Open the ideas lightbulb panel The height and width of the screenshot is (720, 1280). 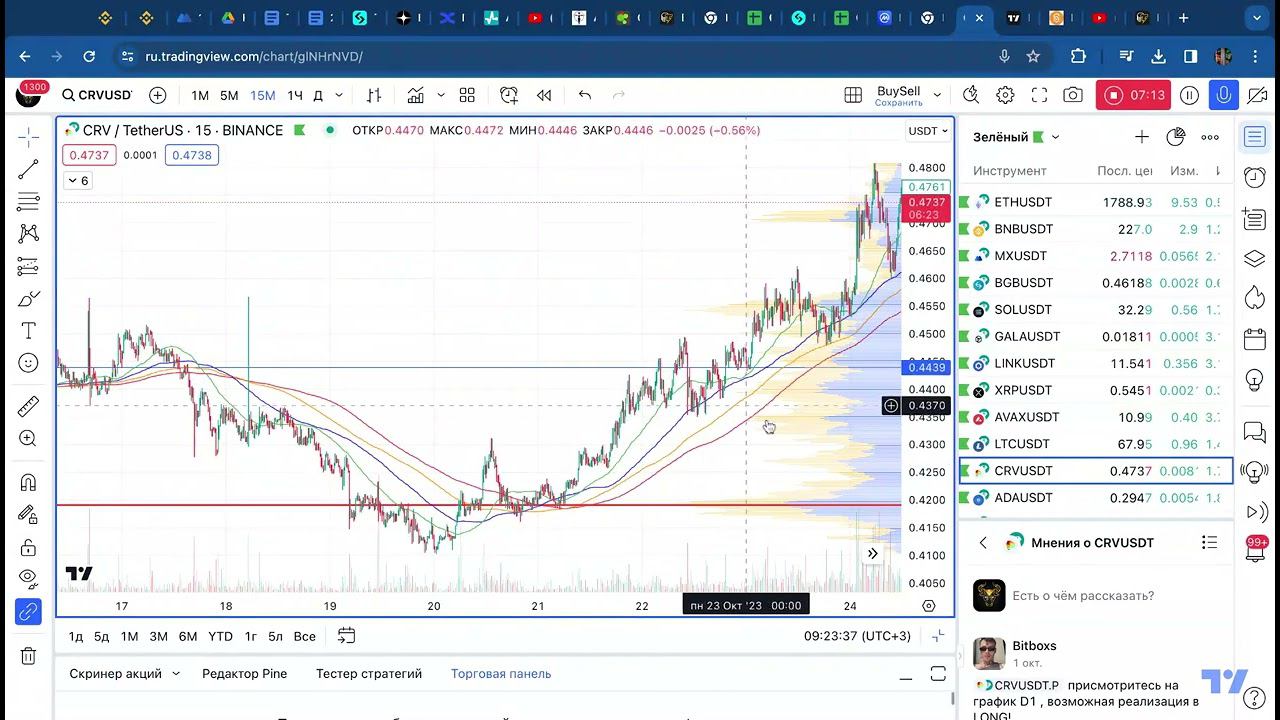pos(1255,381)
